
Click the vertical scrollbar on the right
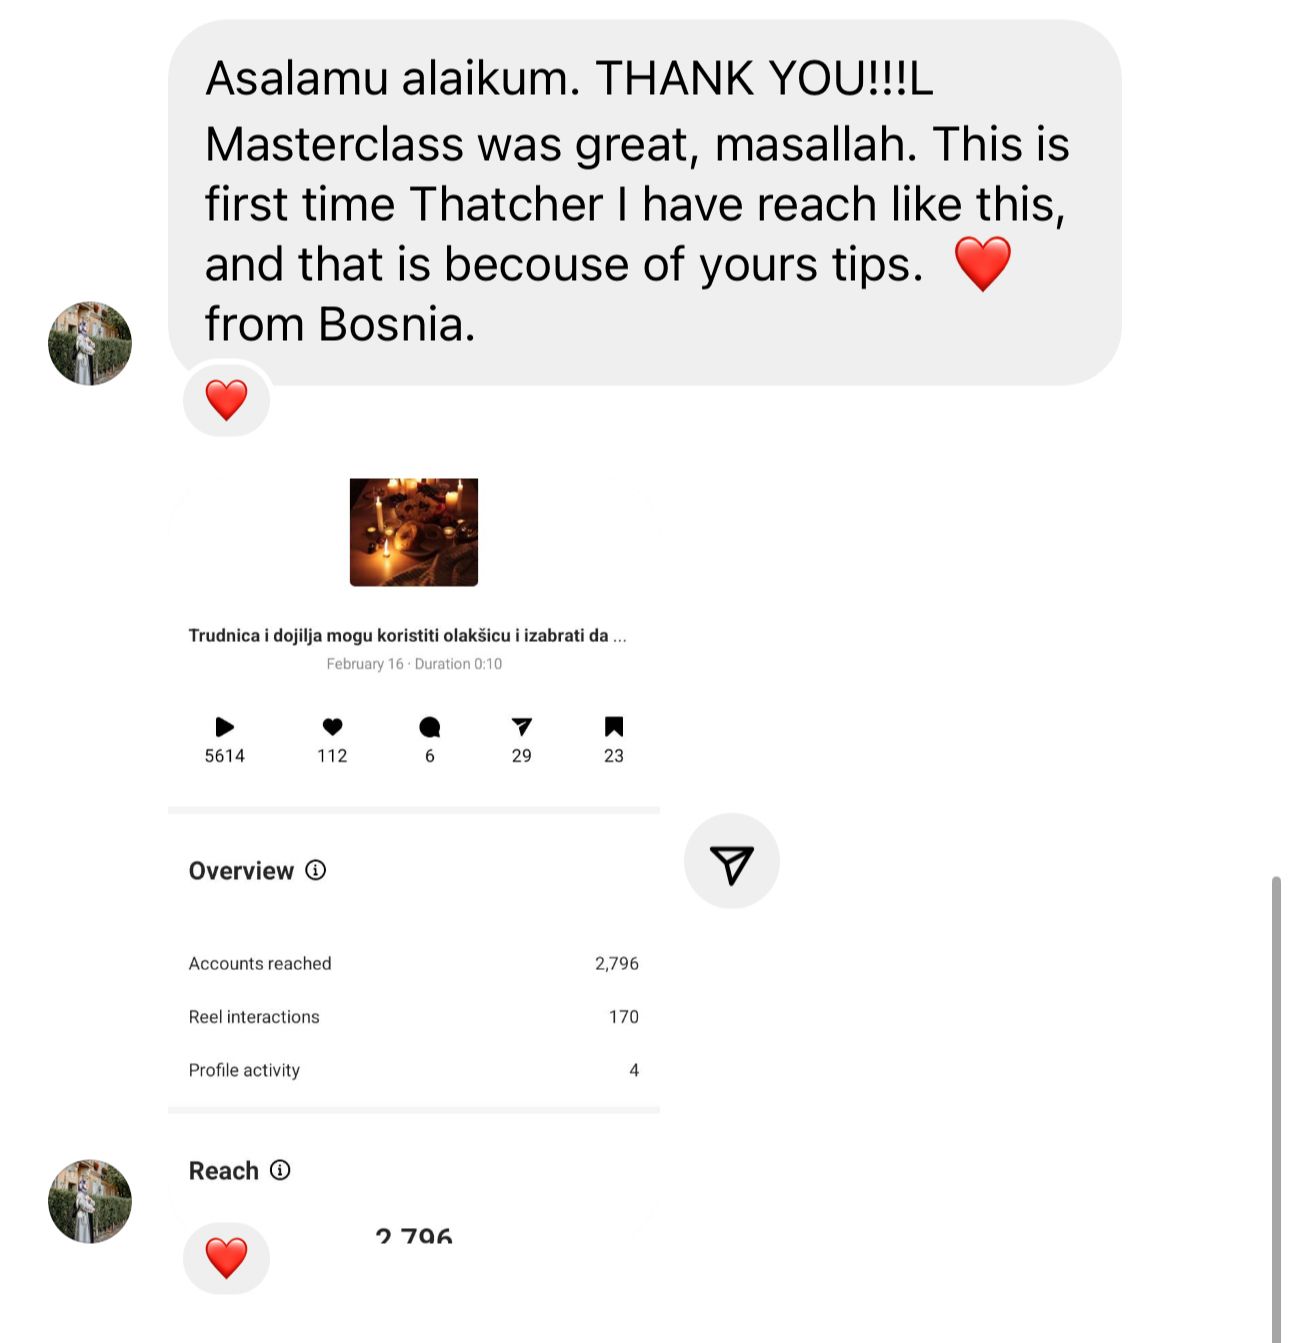point(1276,1109)
